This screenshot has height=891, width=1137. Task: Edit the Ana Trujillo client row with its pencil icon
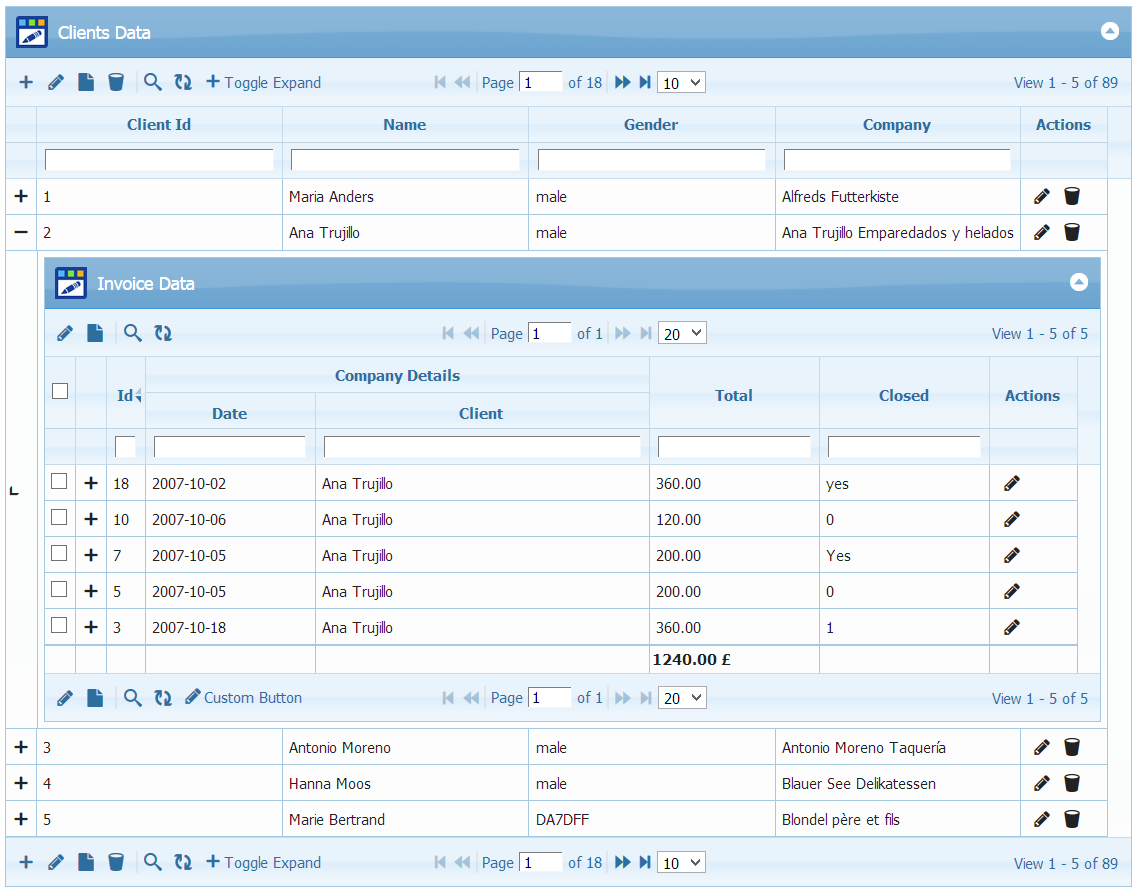click(x=1041, y=232)
